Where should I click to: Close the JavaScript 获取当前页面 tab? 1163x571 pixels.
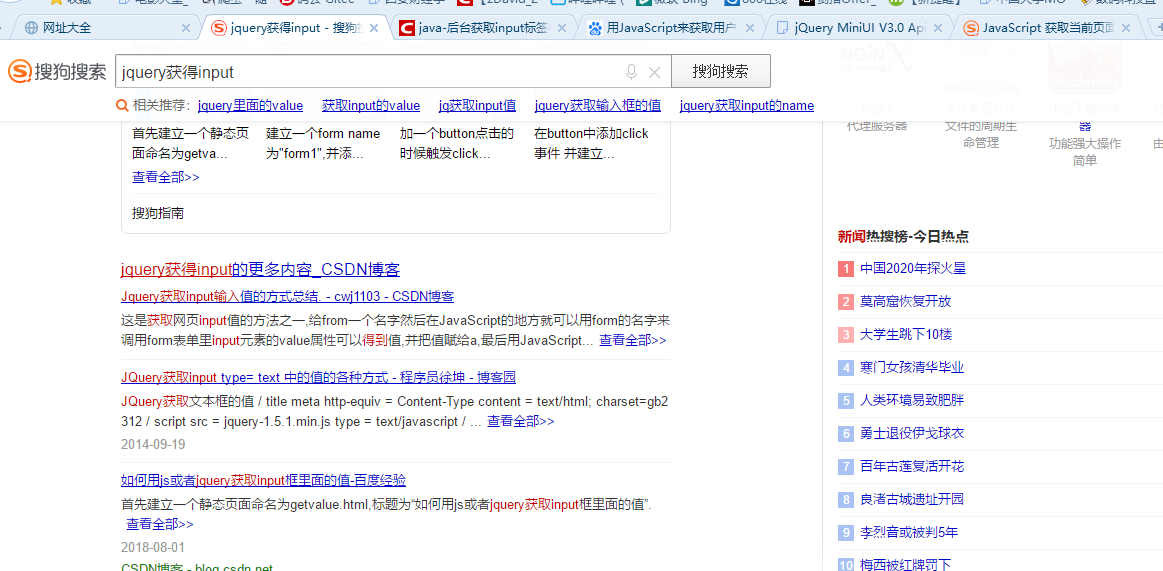(1127, 28)
